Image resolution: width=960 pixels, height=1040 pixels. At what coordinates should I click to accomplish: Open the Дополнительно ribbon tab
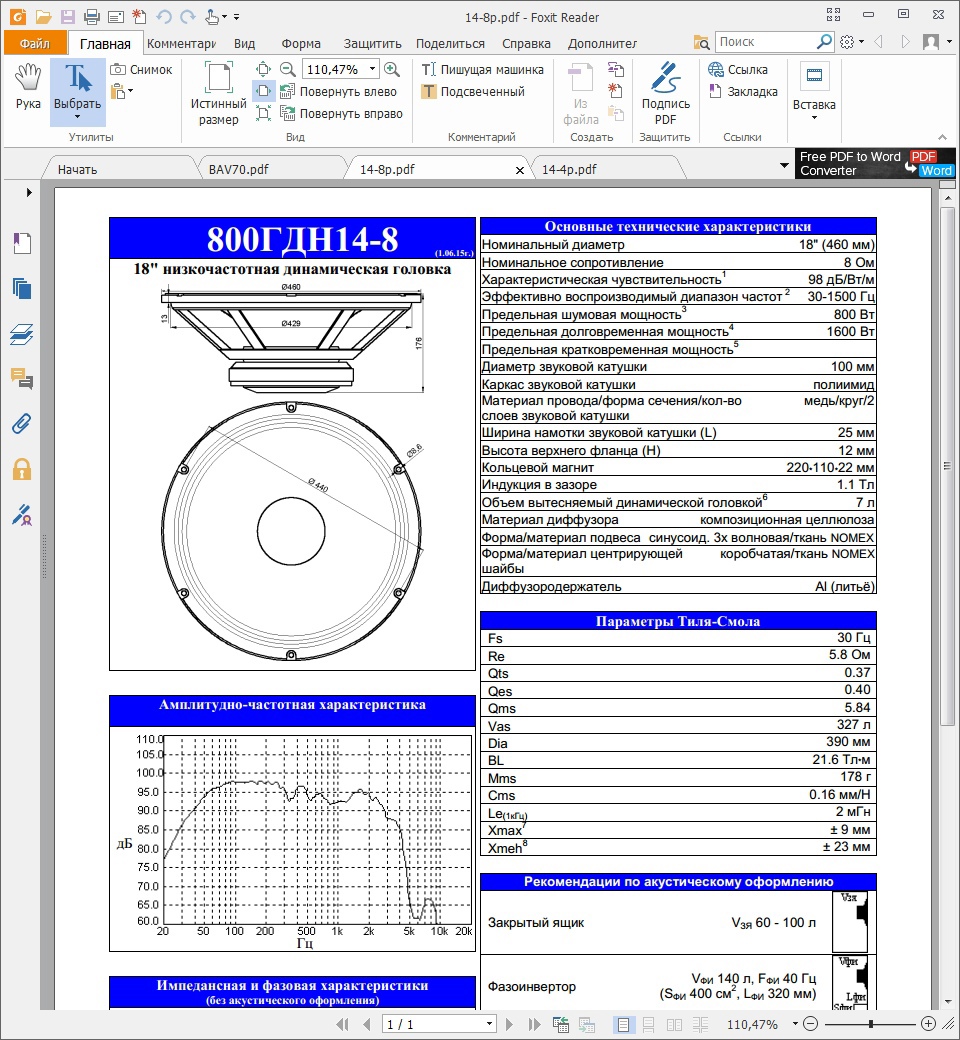click(602, 43)
